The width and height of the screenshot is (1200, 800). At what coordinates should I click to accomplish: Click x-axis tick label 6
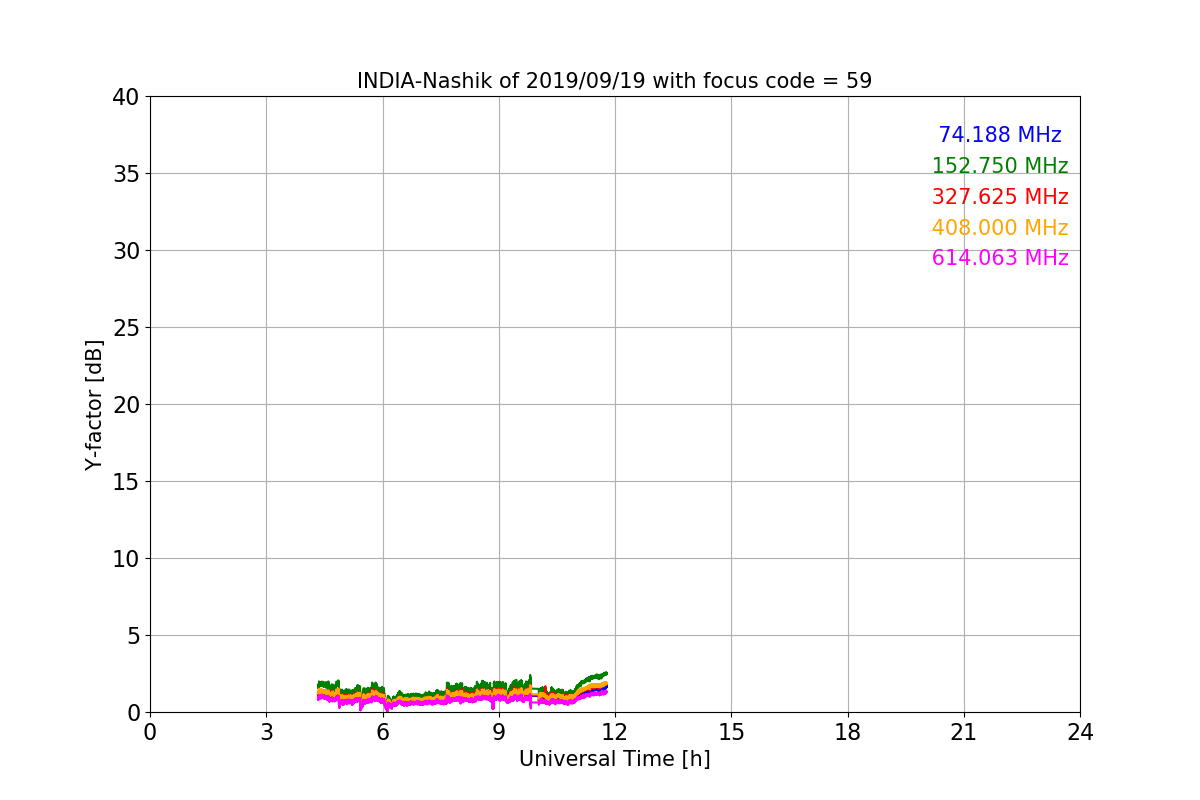pyautogui.click(x=382, y=732)
